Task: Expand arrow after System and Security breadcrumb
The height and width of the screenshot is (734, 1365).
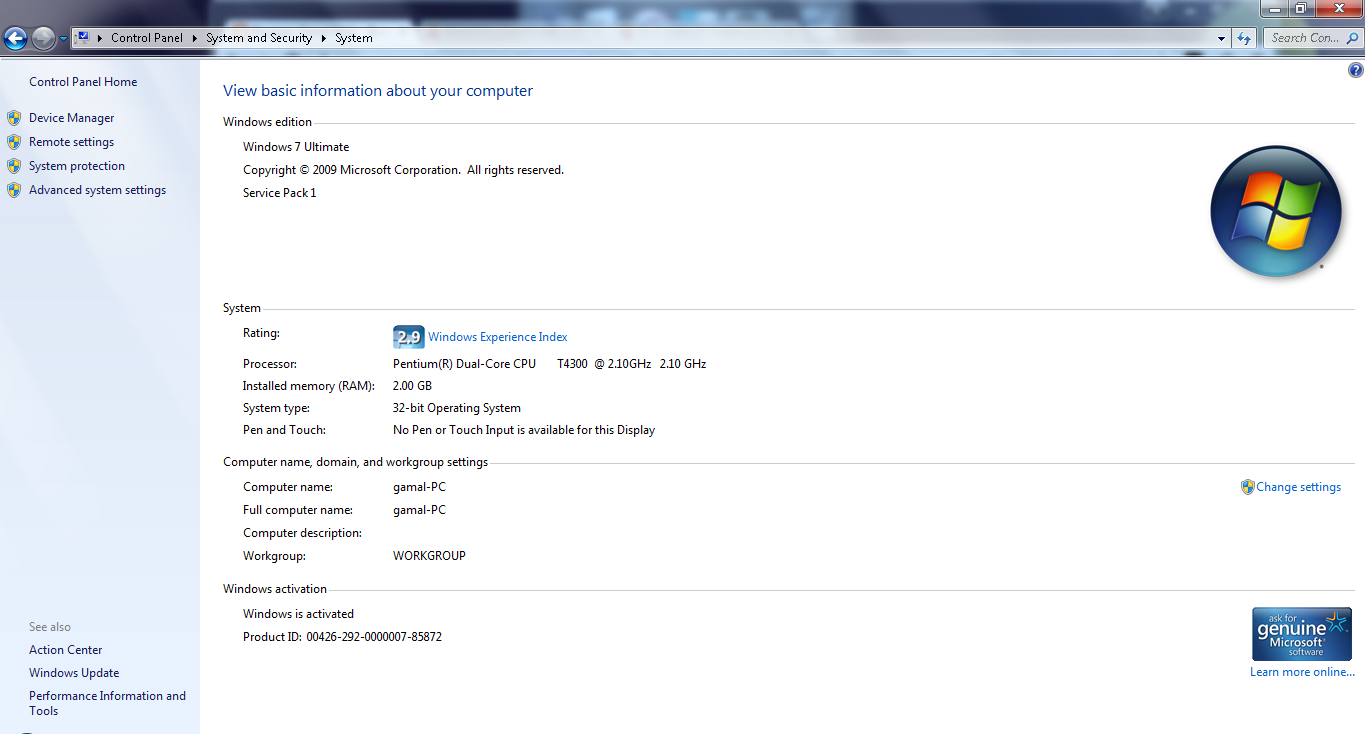Action: click(x=324, y=38)
